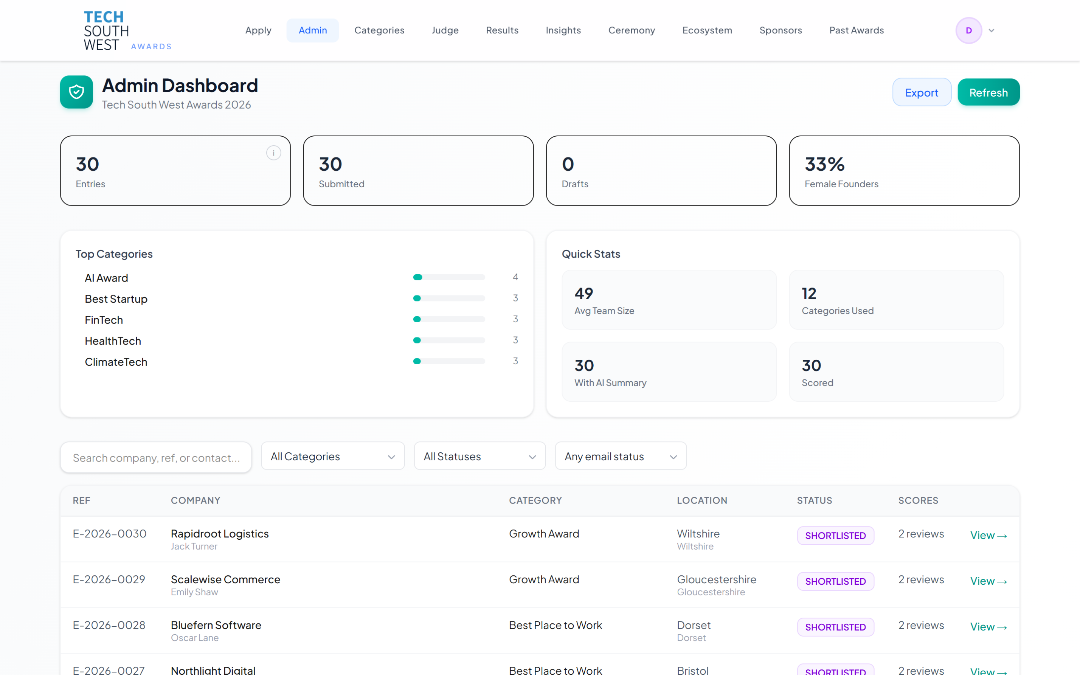Go to Categories in top navigation
Viewport: 1080px width, 675px height.
click(x=380, y=30)
